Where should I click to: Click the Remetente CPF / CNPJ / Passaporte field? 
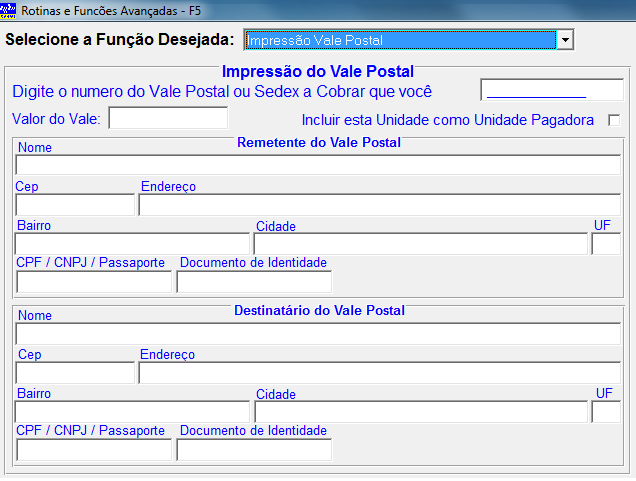94,281
